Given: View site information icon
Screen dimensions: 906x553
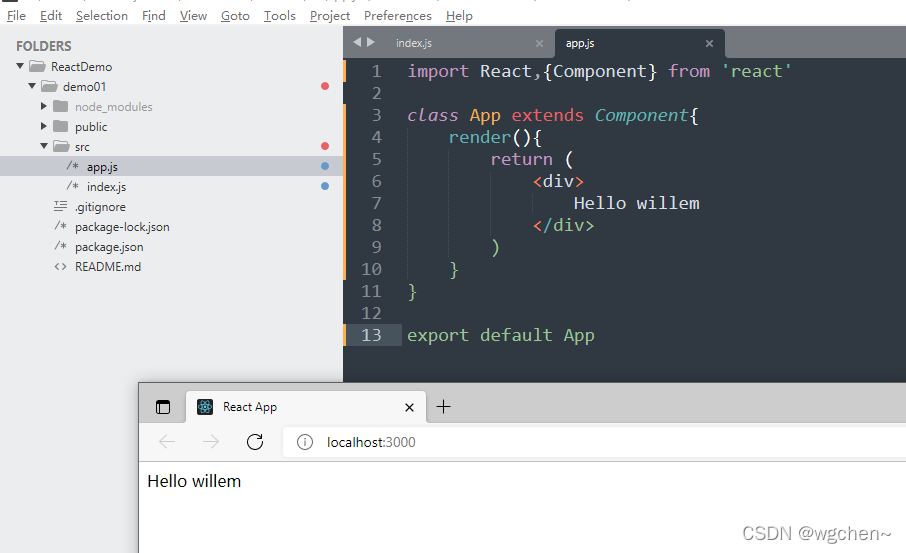Looking at the screenshot, I should pyautogui.click(x=305, y=442).
